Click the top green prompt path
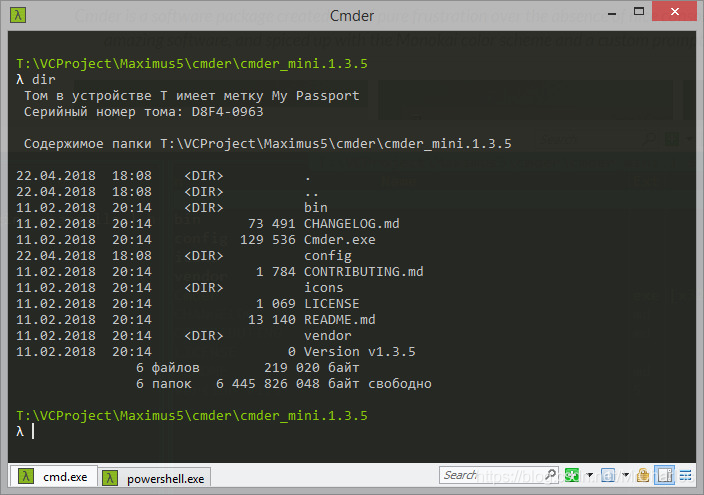The width and height of the screenshot is (704, 495). [x=192, y=64]
